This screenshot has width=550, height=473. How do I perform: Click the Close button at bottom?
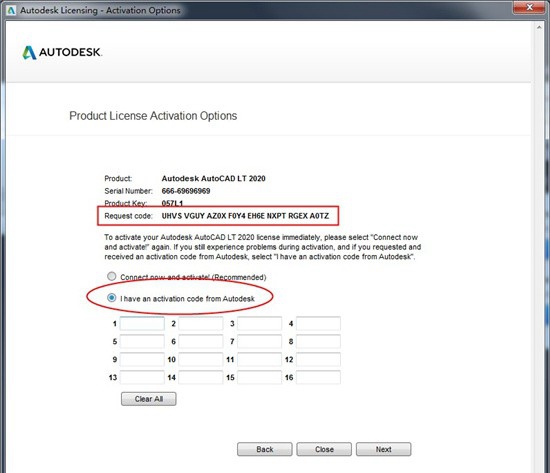pyautogui.click(x=324, y=449)
